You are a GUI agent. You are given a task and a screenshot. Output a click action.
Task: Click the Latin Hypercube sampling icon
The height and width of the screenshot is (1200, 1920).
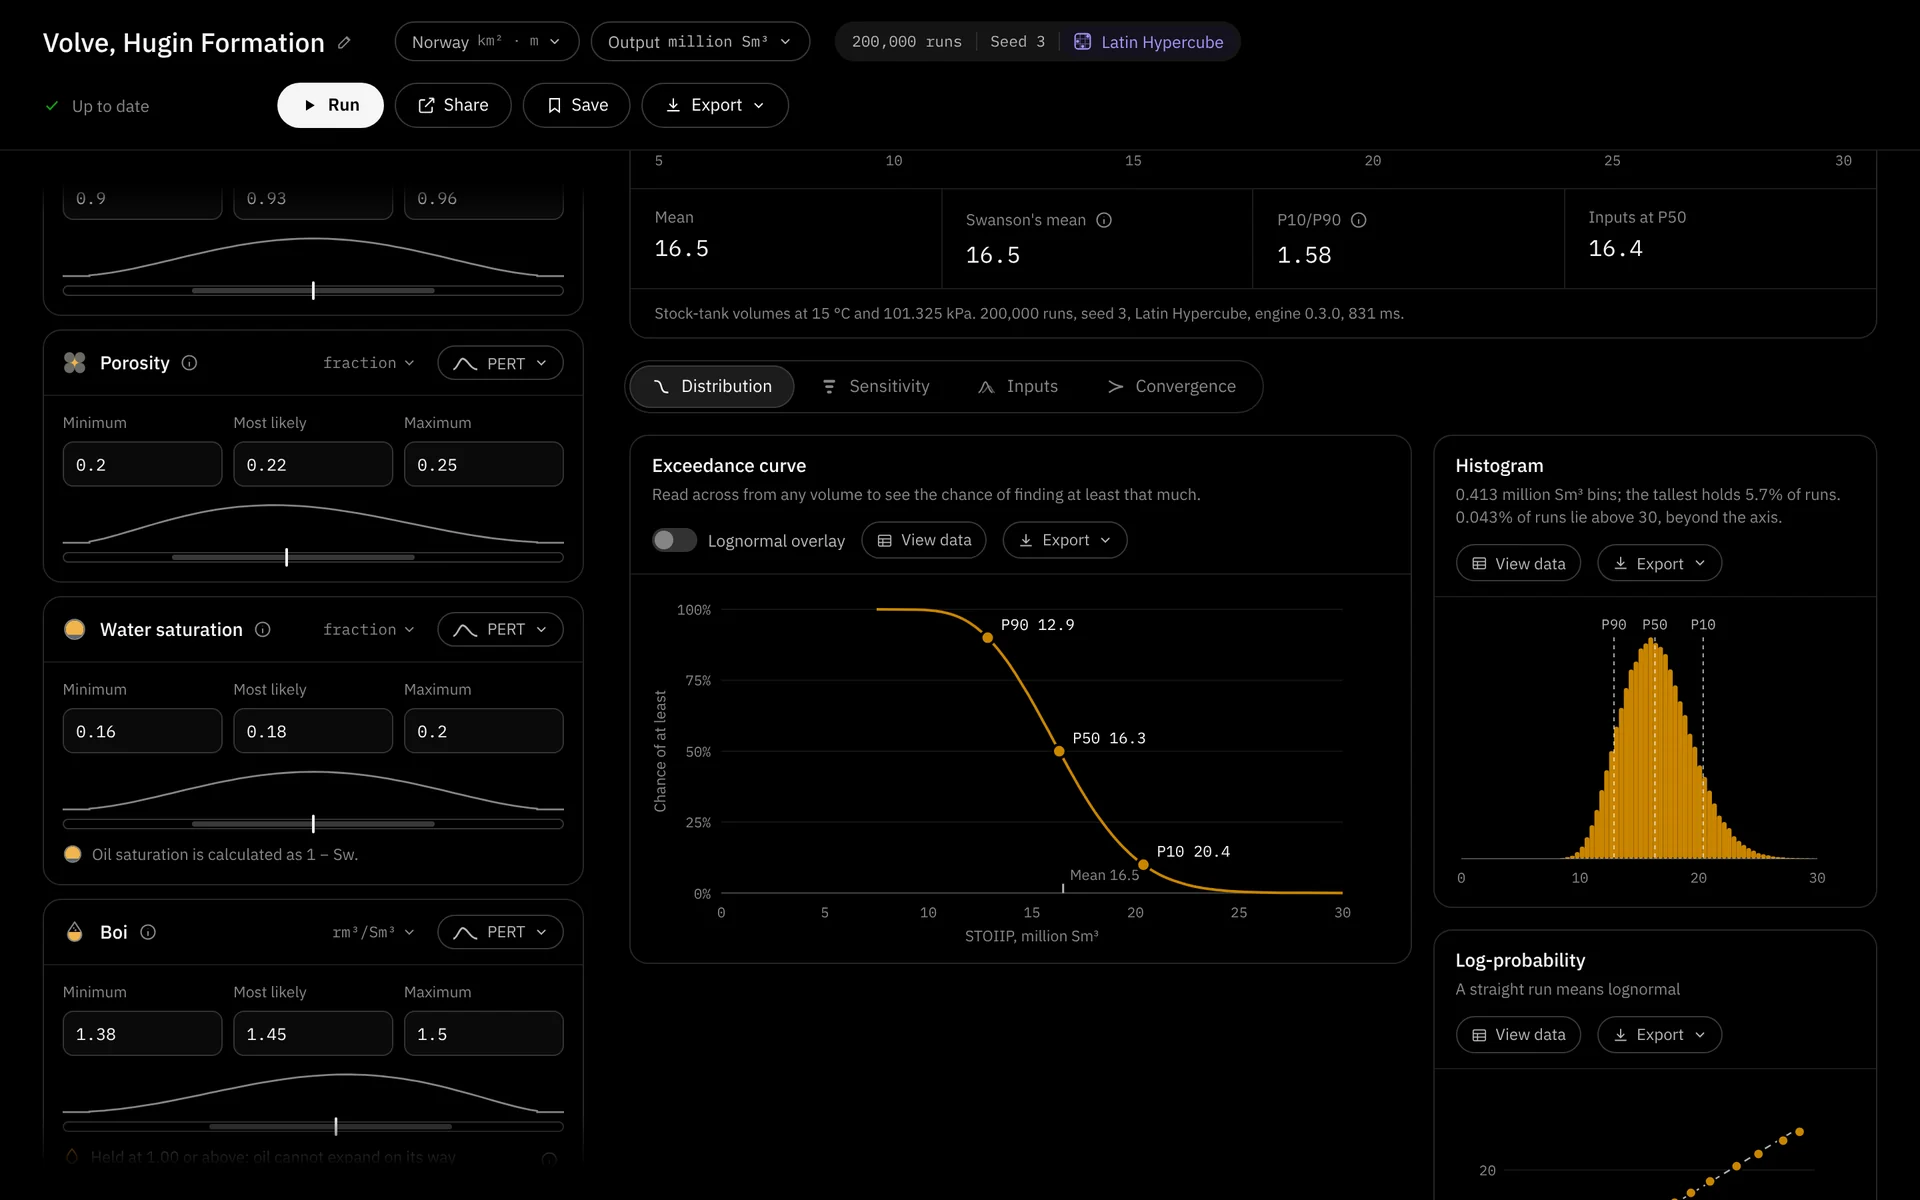(1082, 42)
